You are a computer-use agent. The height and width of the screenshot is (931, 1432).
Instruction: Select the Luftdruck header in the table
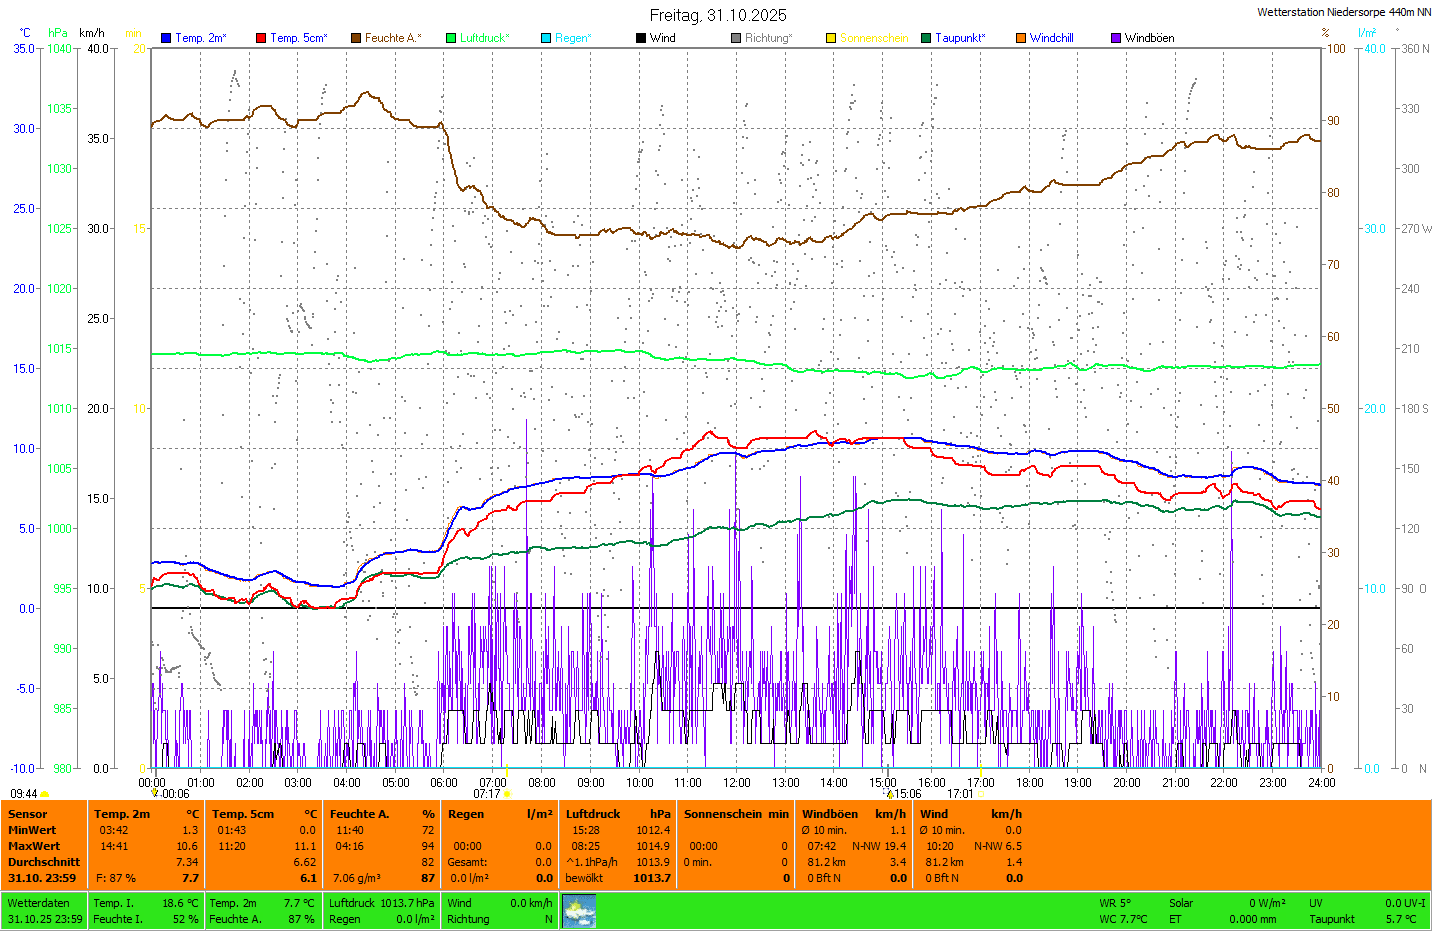point(593,814)
